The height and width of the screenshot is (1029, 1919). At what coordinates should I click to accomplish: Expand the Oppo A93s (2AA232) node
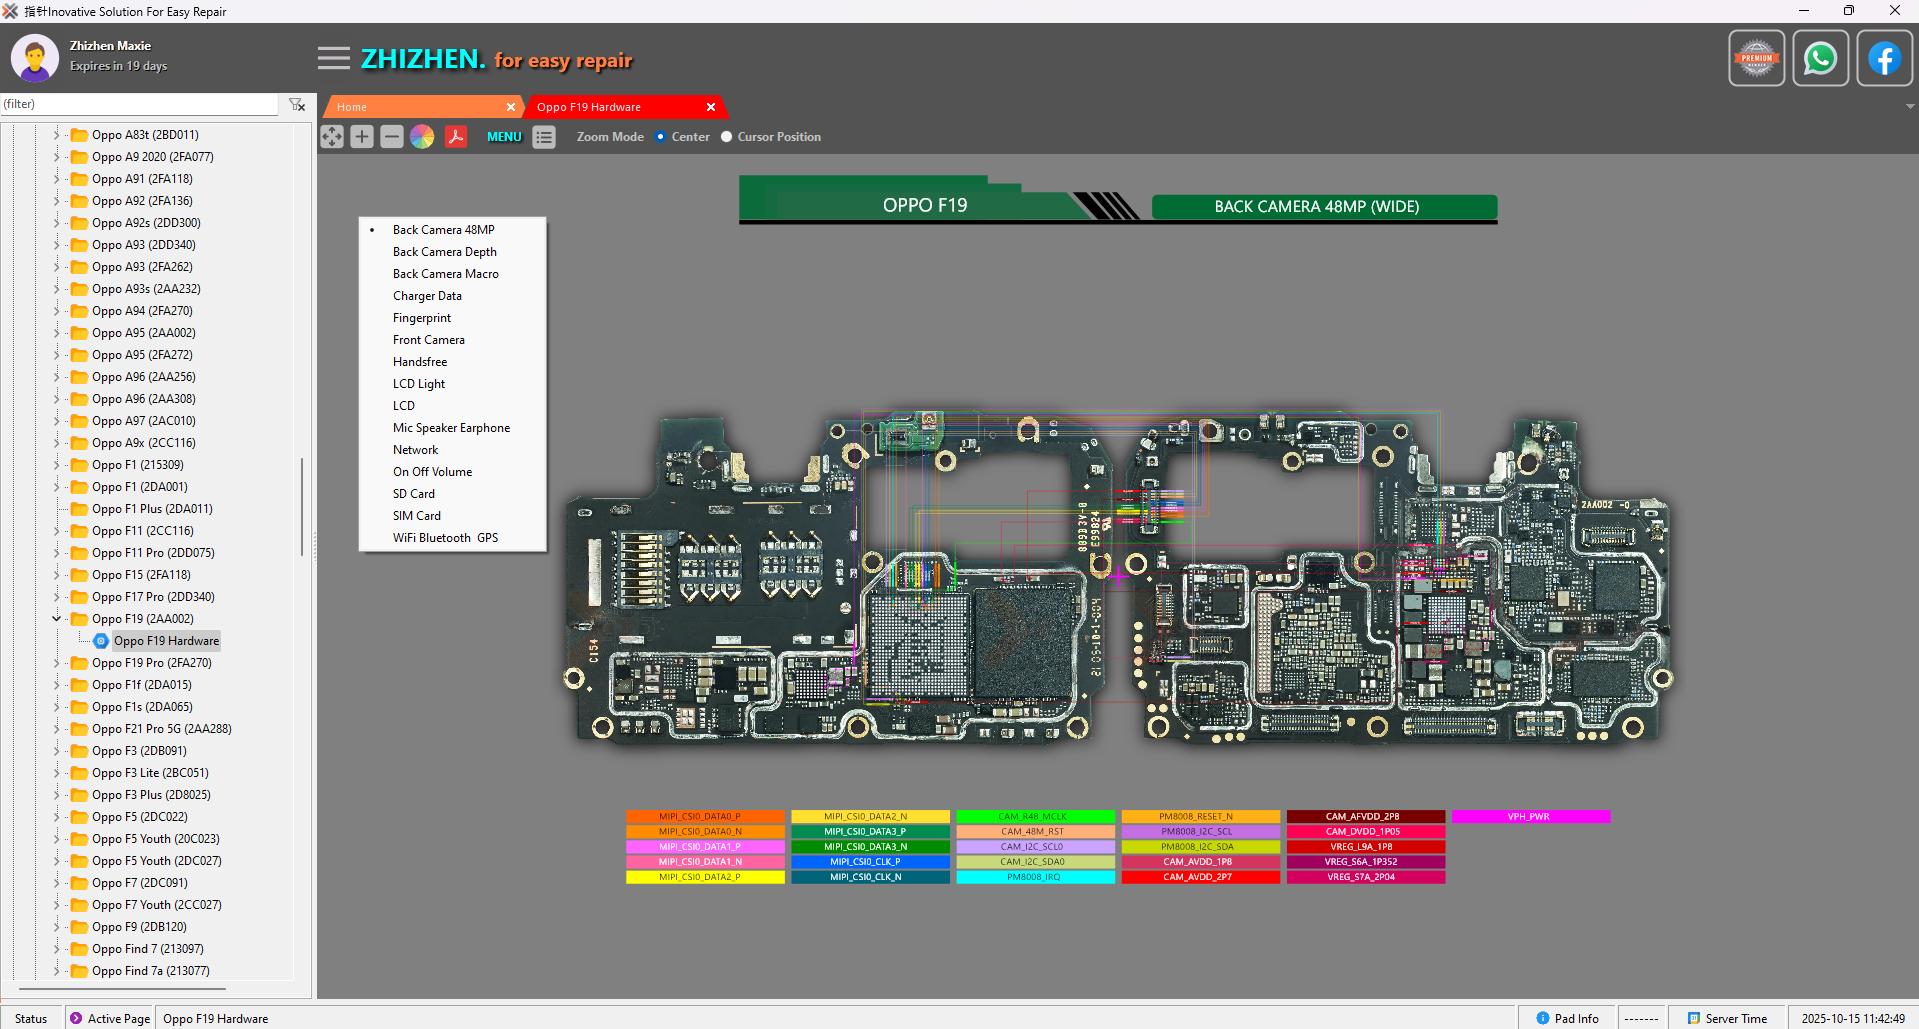57,289
